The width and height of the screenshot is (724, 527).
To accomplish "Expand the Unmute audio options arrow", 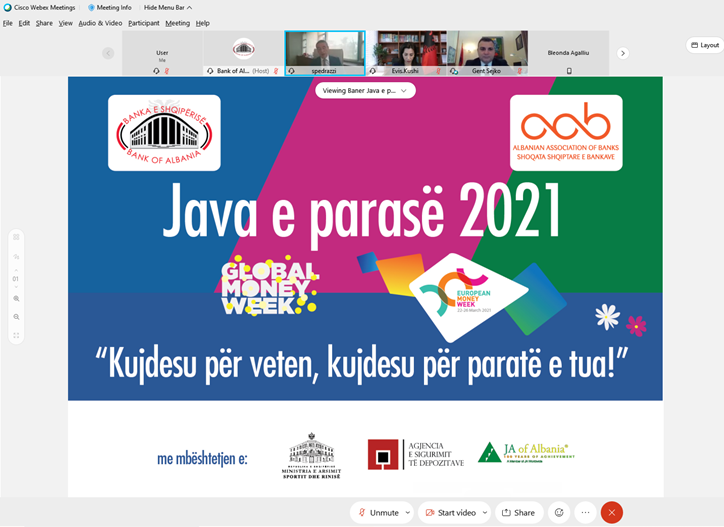I will 408,512.
